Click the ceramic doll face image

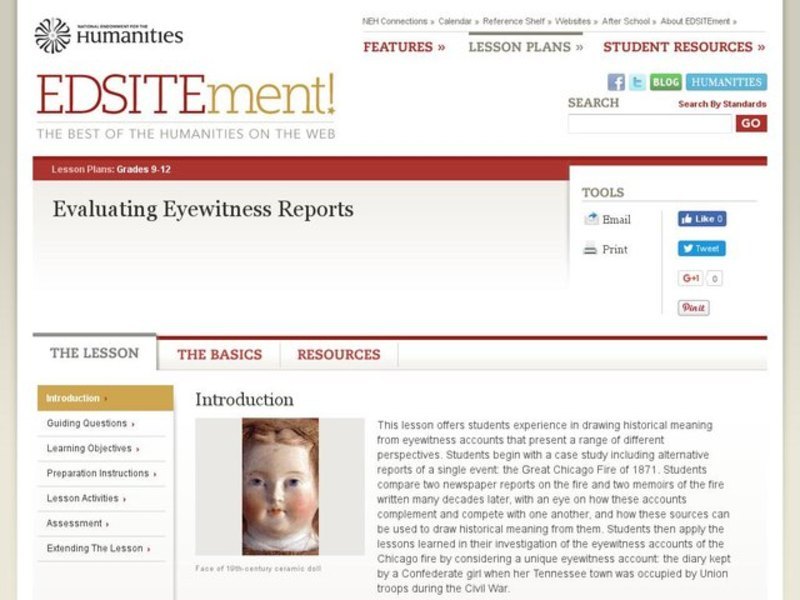[280, 487]
